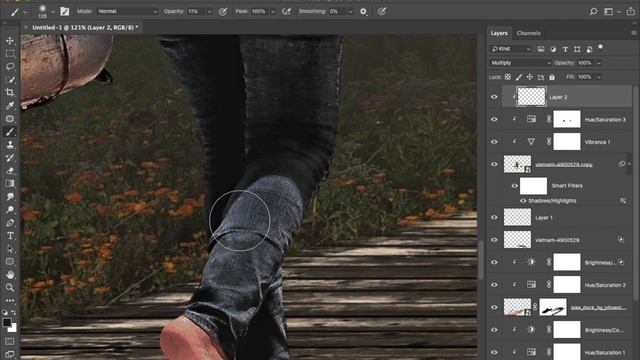Select the Vibrance 1 layer name
Screen dimensions: 640x360
pos(598,142)
